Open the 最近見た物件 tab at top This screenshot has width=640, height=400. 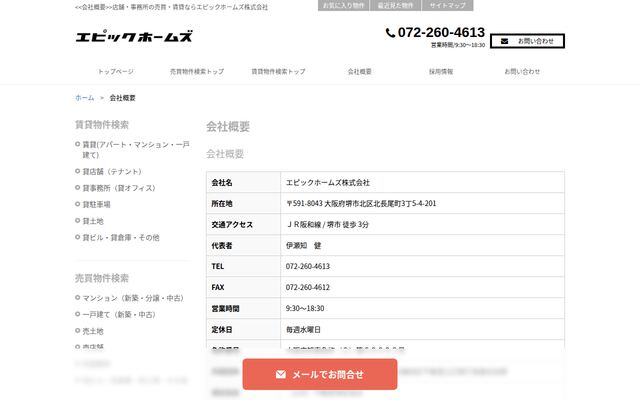pyautogui.click(x=395, y=5)
